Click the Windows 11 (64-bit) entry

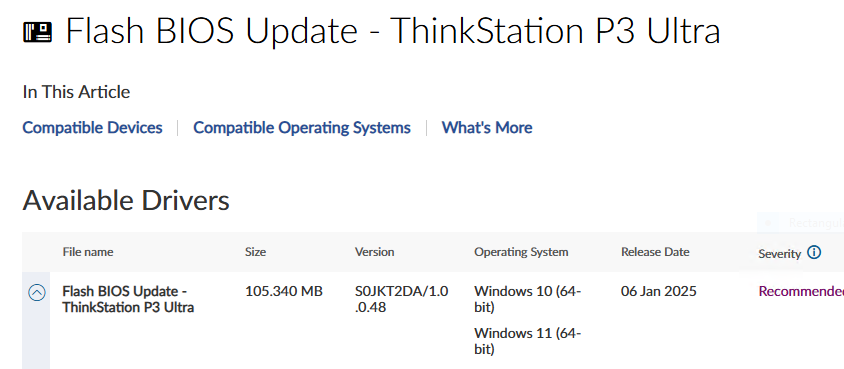click(528, 342)
